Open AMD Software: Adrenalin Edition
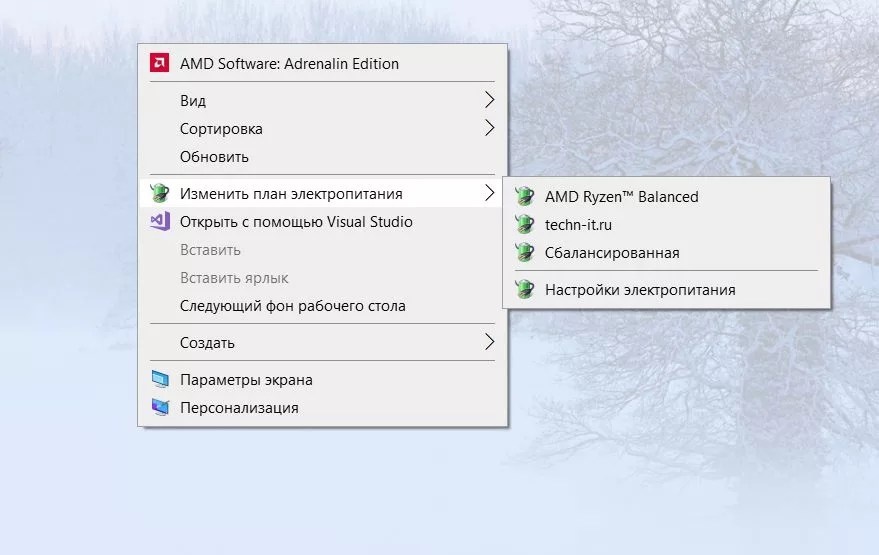Viewport: 879px width, 555px height. (322, 63)
